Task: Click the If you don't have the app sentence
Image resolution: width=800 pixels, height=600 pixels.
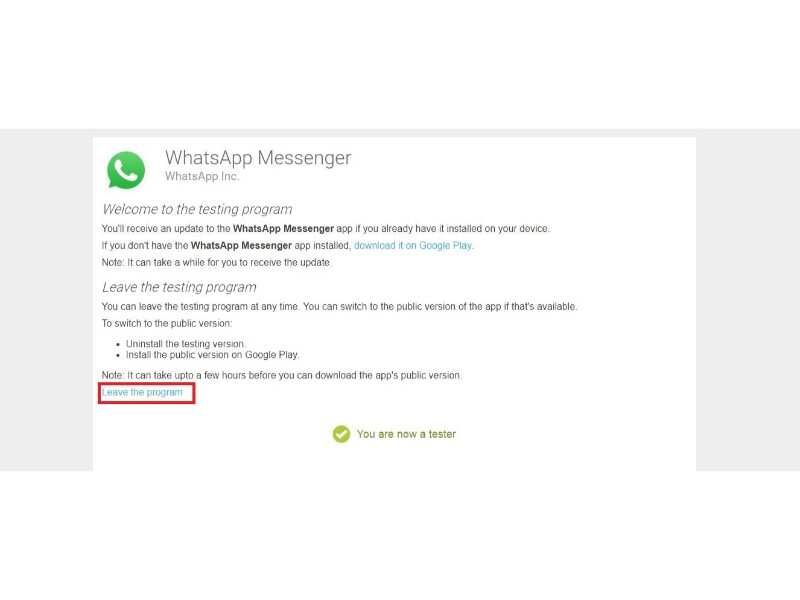Action: [x=288, y=245]
